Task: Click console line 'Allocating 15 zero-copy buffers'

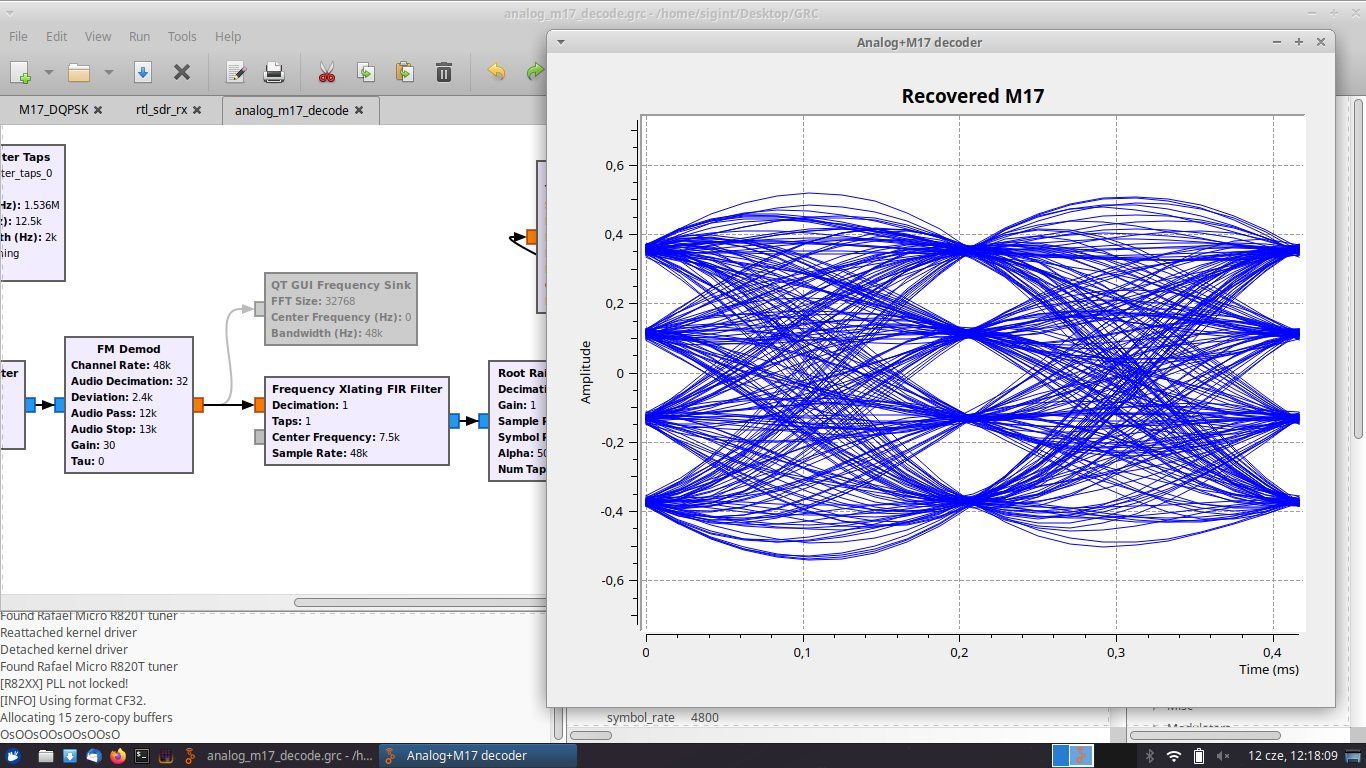Action: click(86, 717)
